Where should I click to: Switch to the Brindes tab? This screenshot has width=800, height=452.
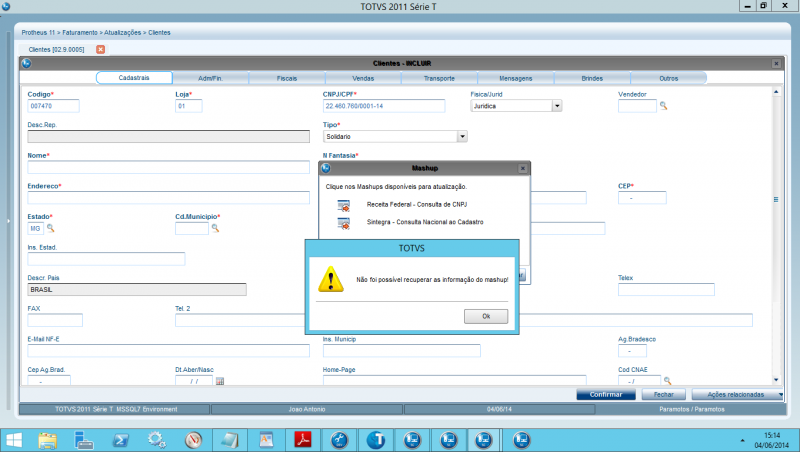click(592, 79)
